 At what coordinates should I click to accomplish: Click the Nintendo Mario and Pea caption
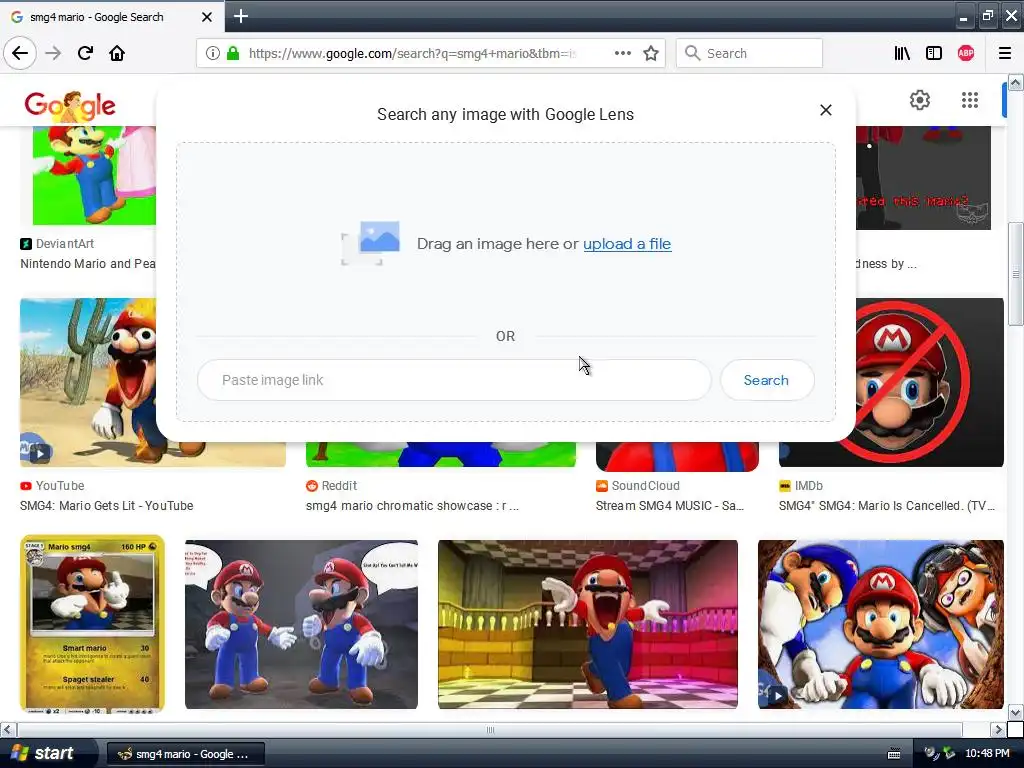88,264
